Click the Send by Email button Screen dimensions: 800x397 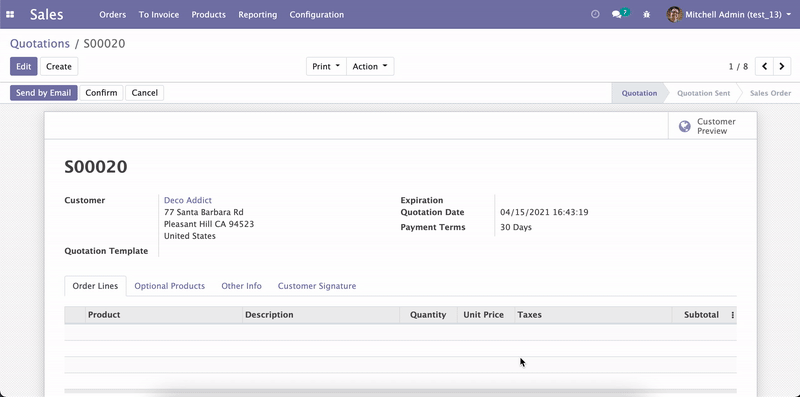tap(44, 93)
